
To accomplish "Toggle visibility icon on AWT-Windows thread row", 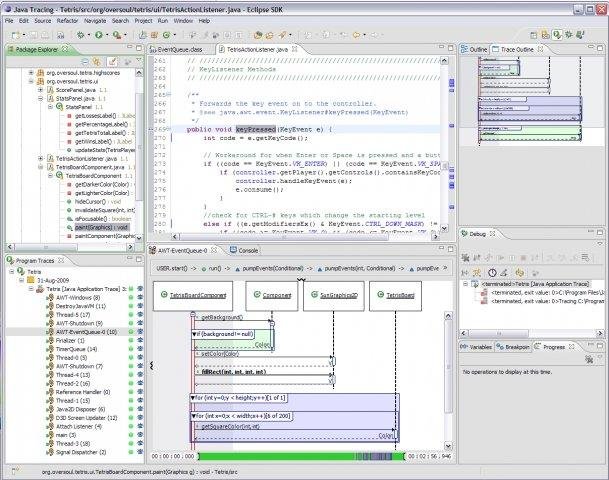I will coord(141,297).
